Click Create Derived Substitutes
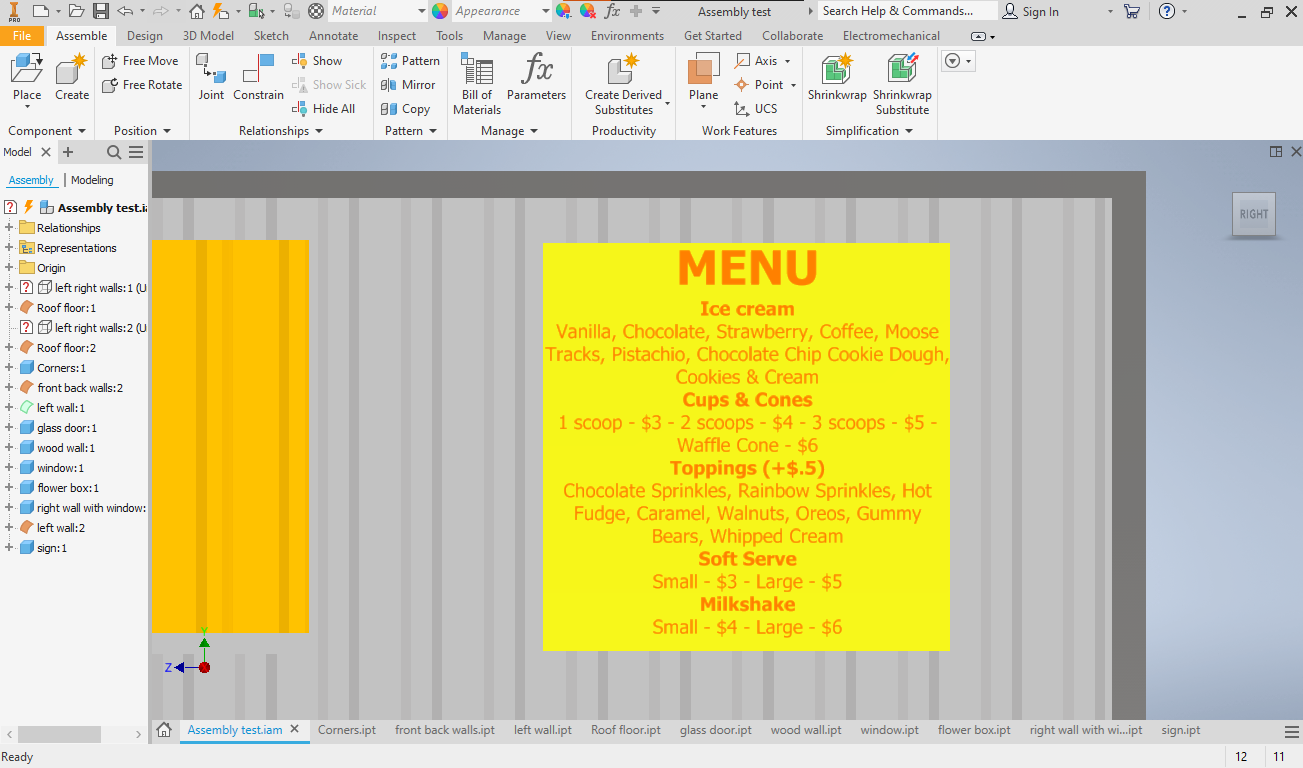The height and width of the screenshot is (768, 1303). (624, 84)
